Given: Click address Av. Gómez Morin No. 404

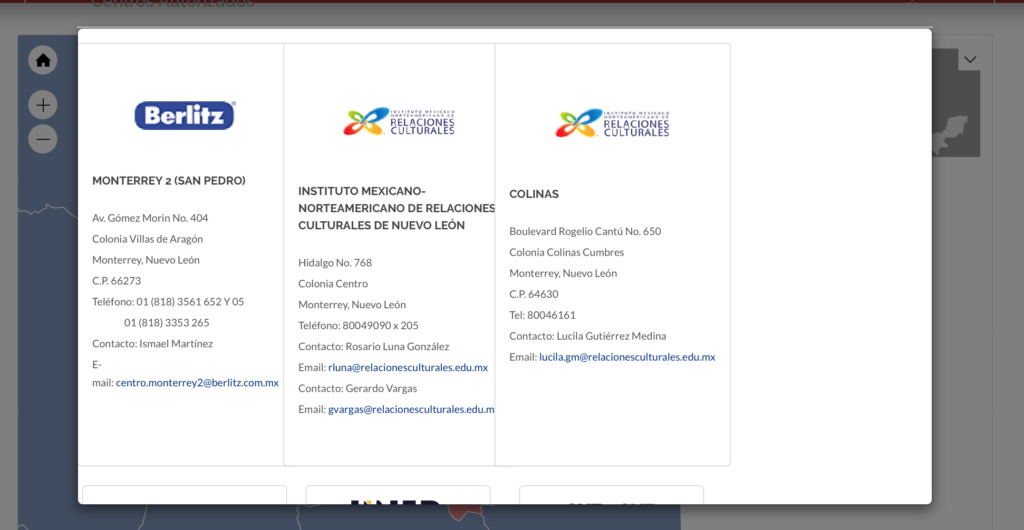Looking at the screenshot, I should (150, 218).
